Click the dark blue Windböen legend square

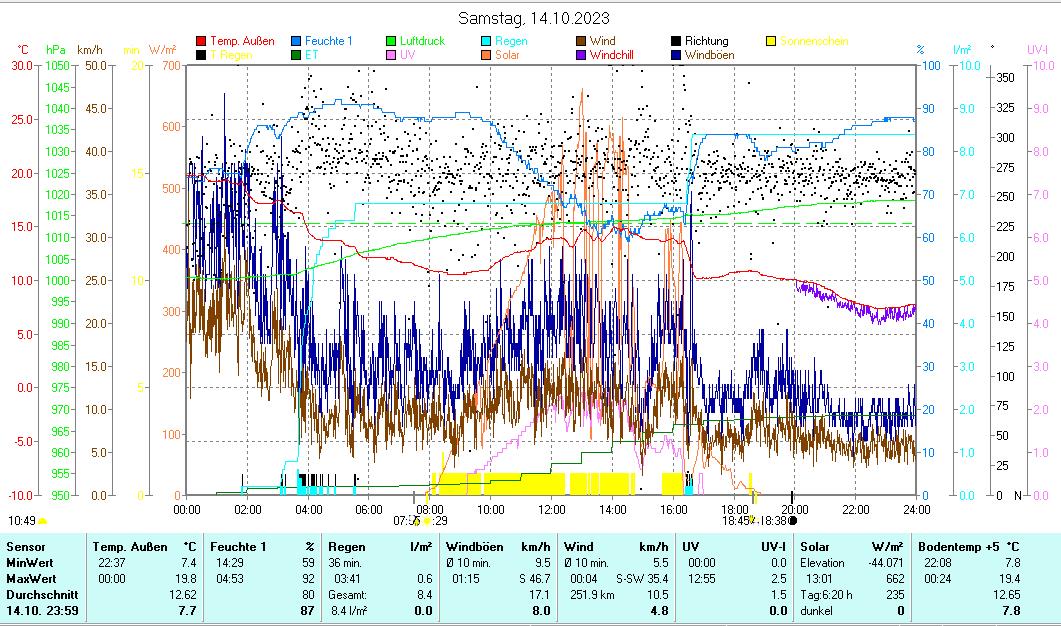pos(676,56)
